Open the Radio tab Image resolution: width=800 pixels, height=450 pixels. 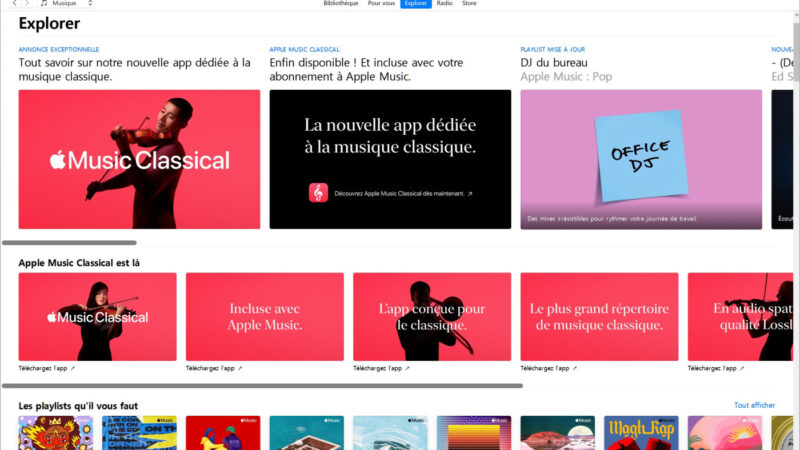pos(444,3)
